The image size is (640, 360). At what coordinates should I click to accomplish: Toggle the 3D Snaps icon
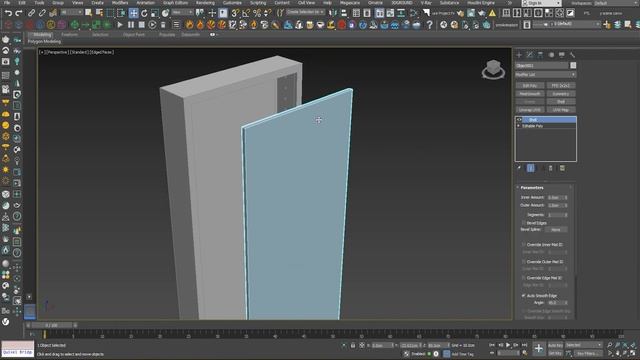point(236,13)
